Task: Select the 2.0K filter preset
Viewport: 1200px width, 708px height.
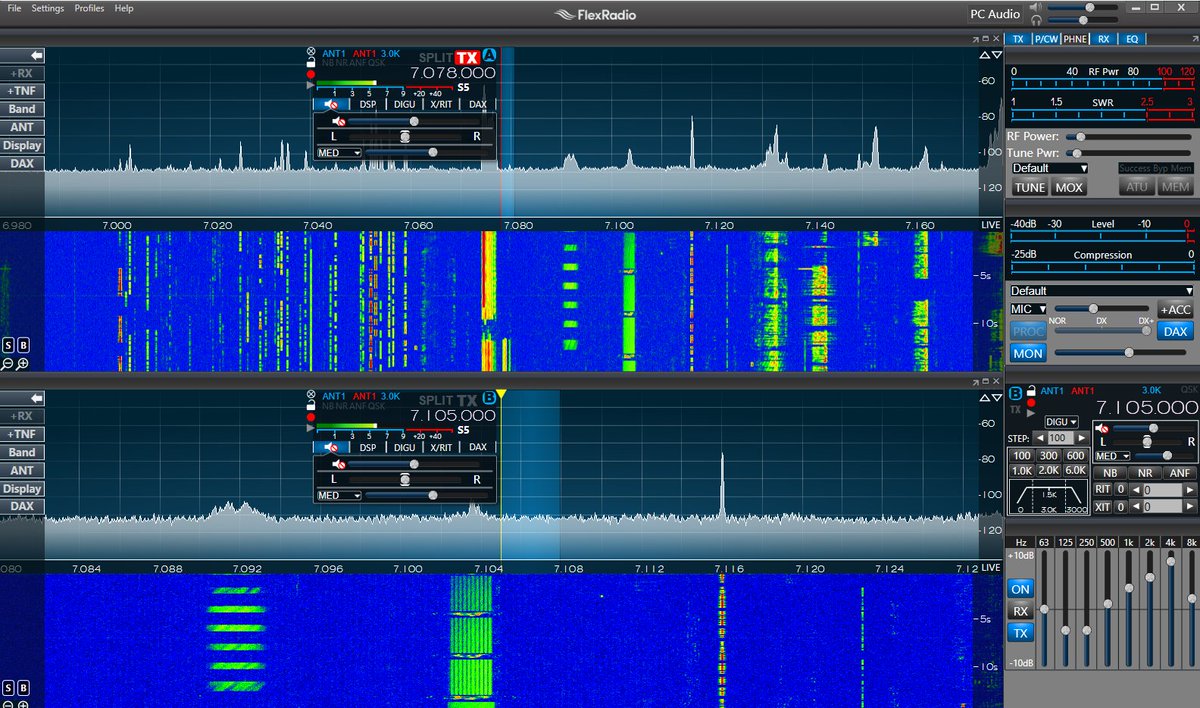Action: point(1048,470)
